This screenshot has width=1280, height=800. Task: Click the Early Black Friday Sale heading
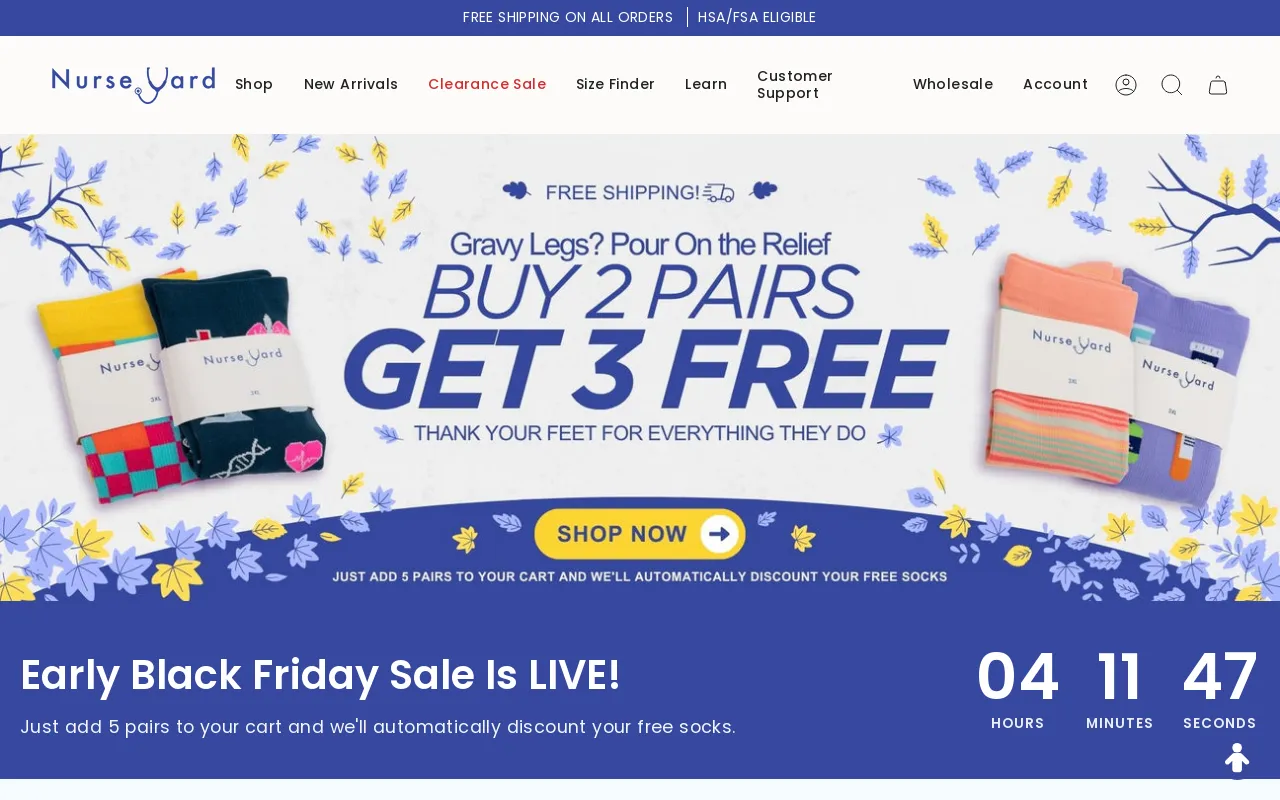[x=321, y=675]
